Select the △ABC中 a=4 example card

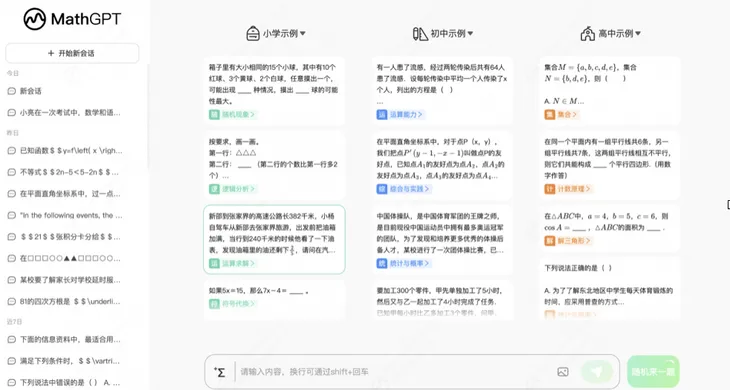point(609,229)
